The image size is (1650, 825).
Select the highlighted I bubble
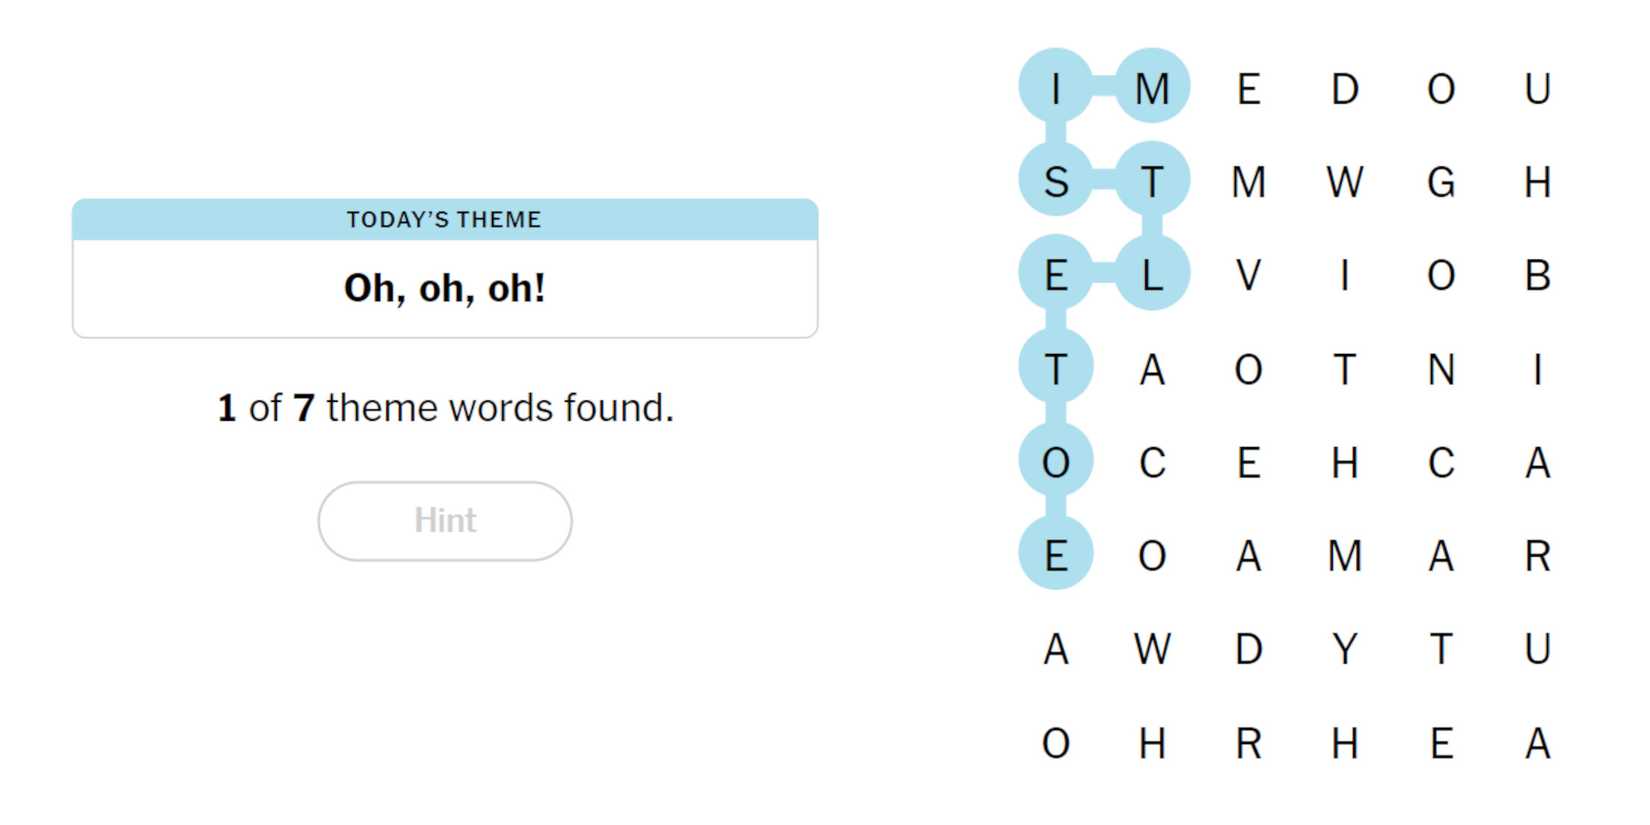1056,89
